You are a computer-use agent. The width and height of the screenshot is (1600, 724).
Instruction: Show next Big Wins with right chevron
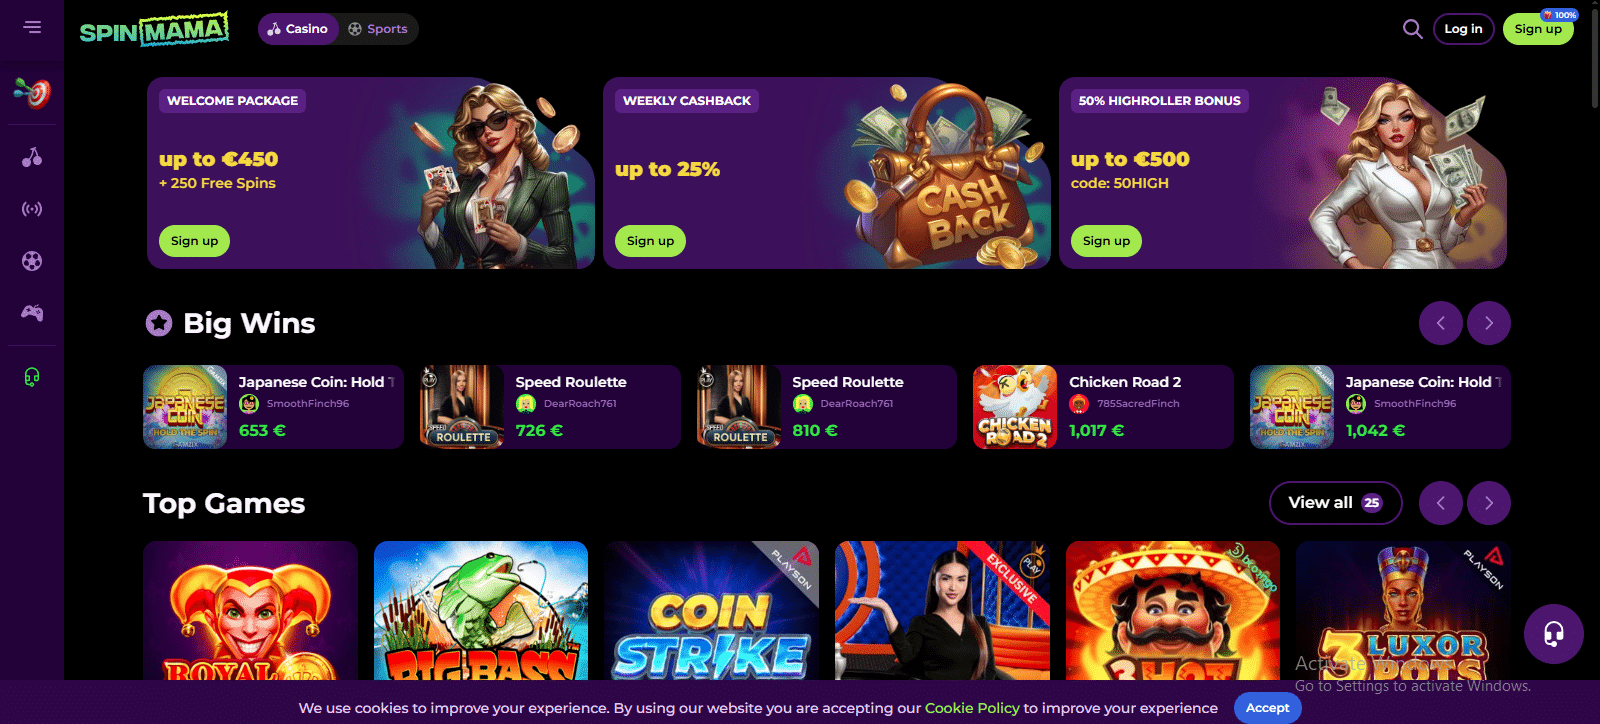point(1489,323)
